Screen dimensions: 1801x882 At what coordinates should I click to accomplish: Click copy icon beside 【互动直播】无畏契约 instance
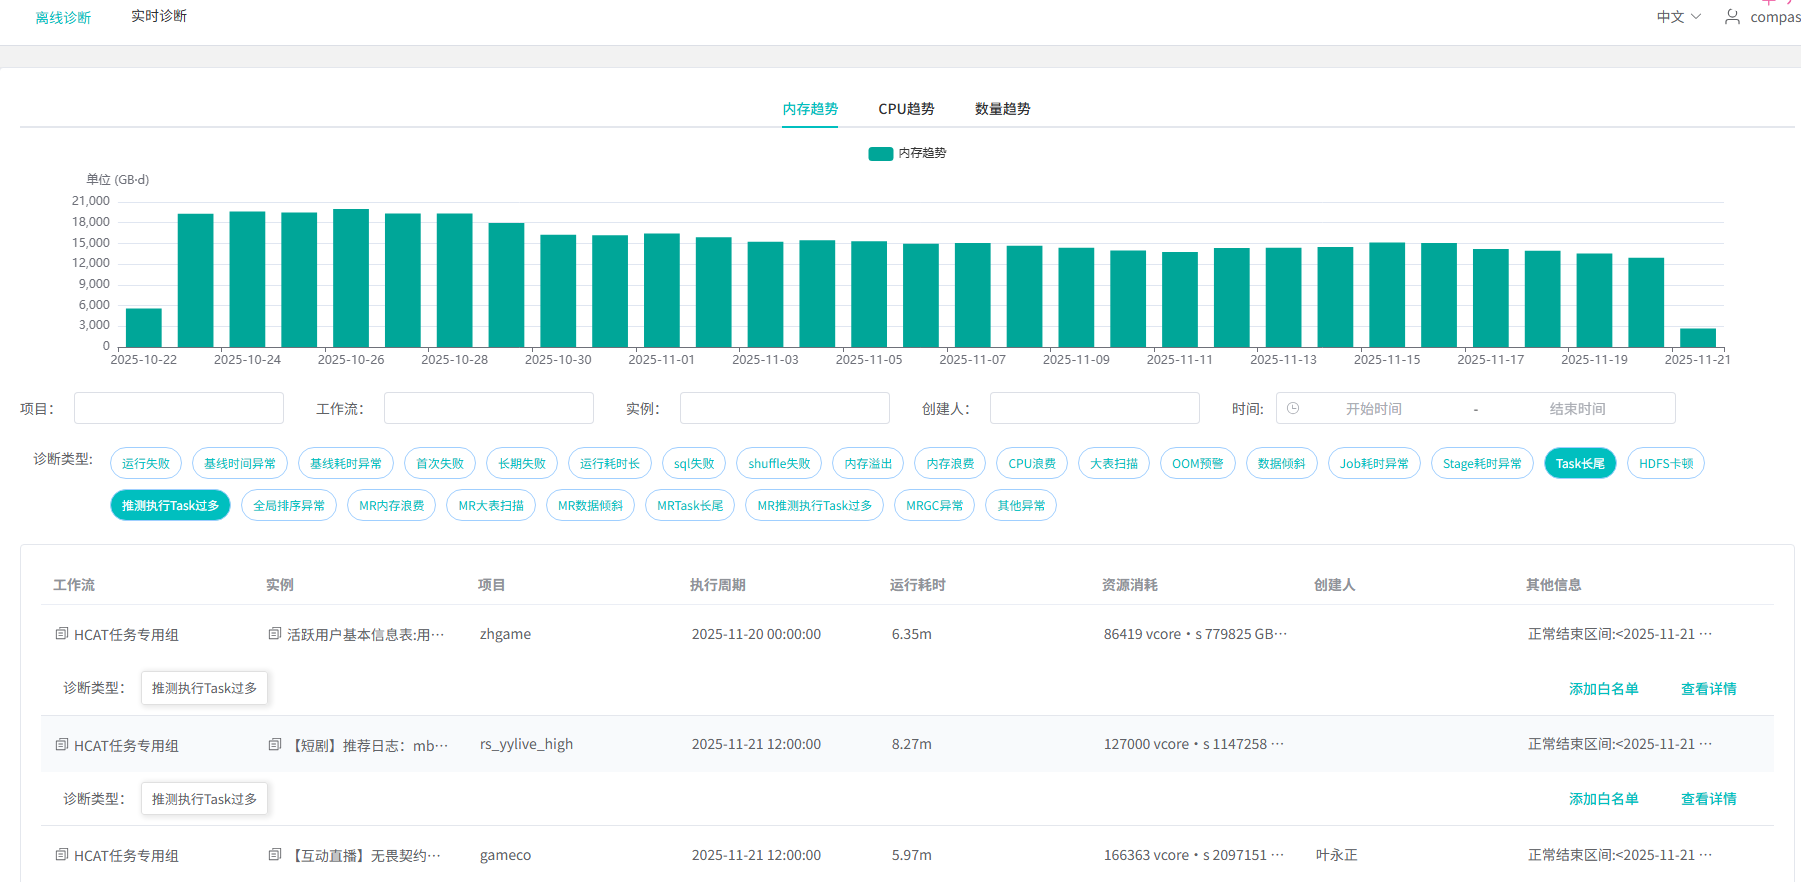(x=275, y=855)
